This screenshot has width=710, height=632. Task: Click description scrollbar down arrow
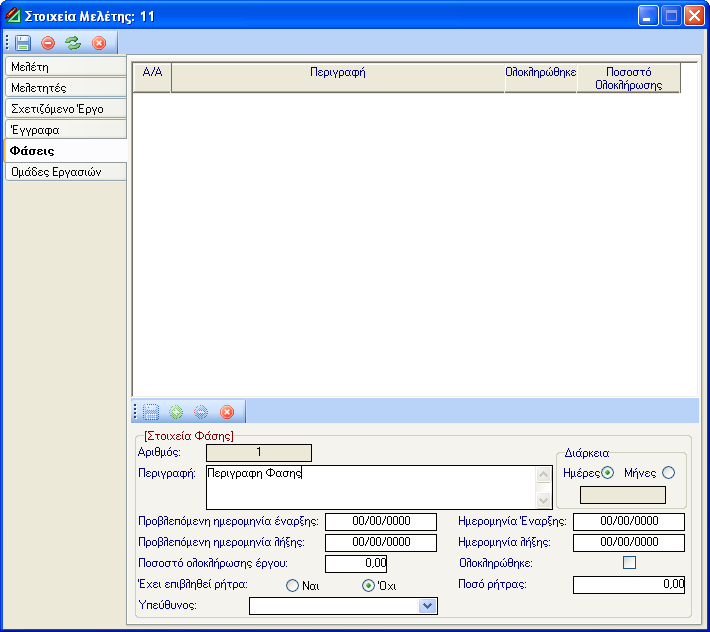(543, 501)
